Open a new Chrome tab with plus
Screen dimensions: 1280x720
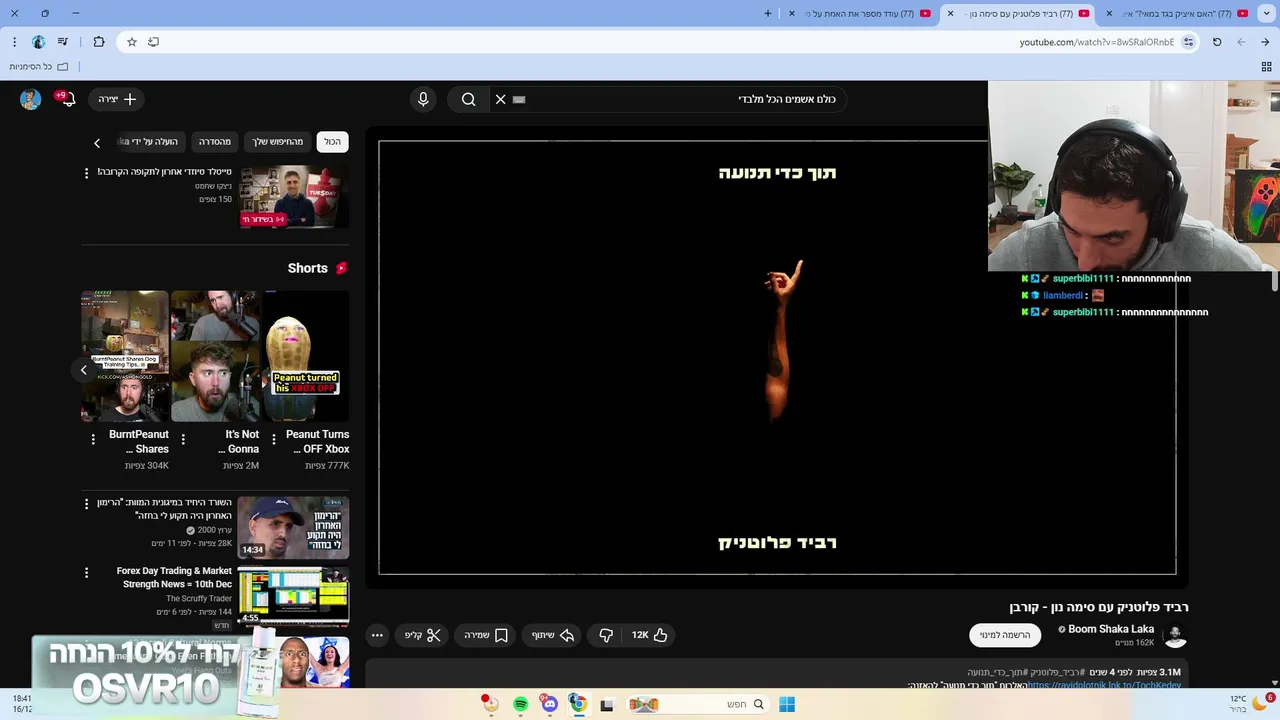(x=768, y=13)
